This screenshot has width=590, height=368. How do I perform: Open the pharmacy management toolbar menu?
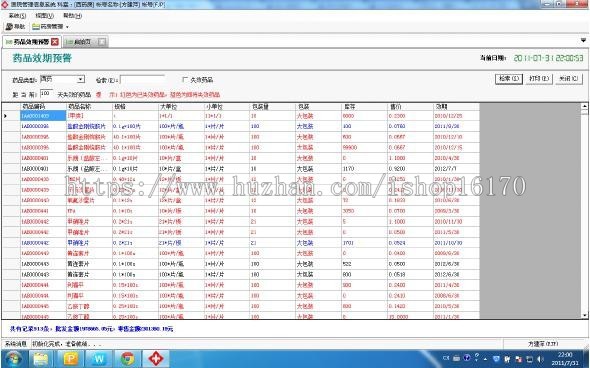51,27
